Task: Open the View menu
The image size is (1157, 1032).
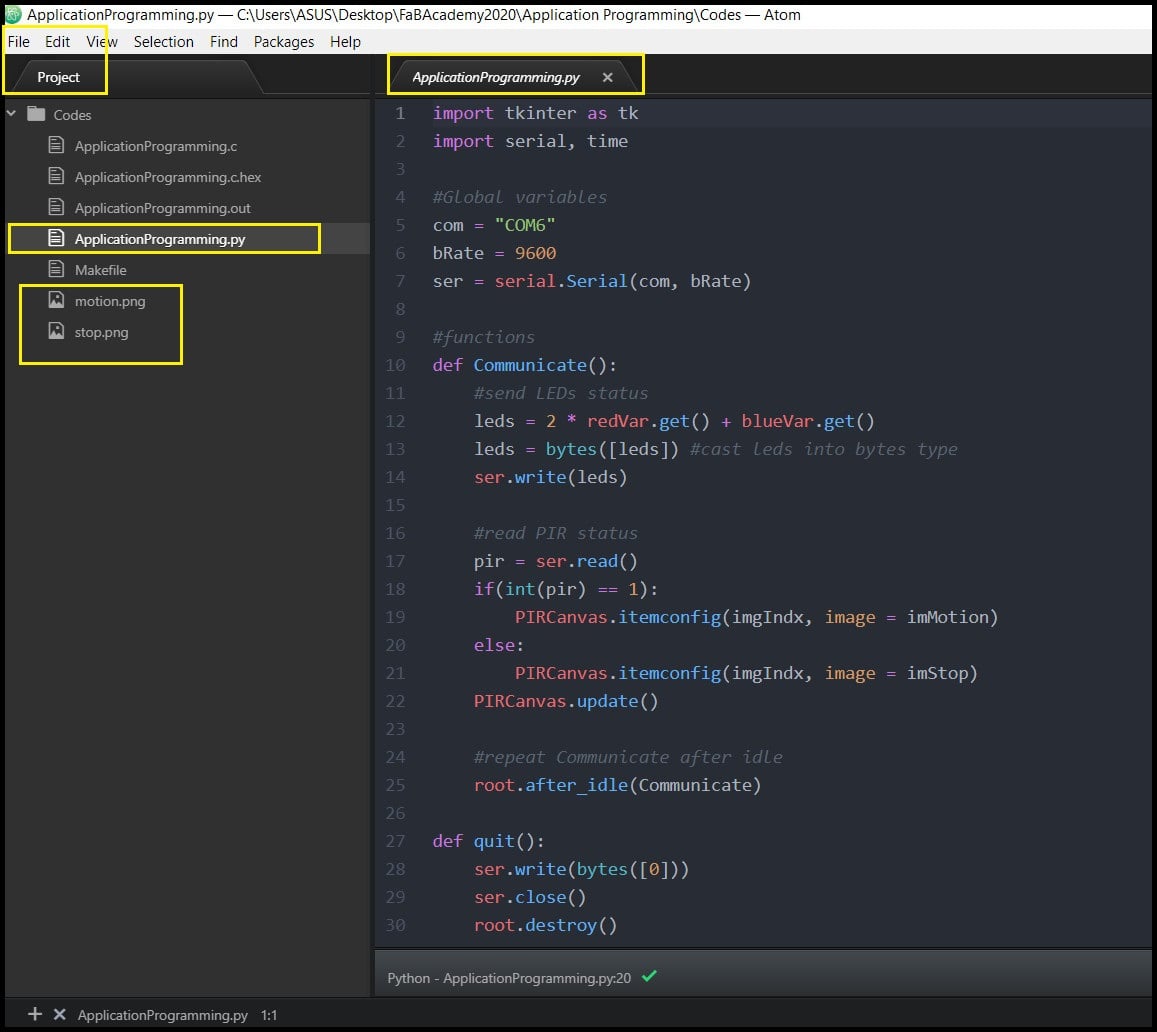Action: [x=102, y=41]
